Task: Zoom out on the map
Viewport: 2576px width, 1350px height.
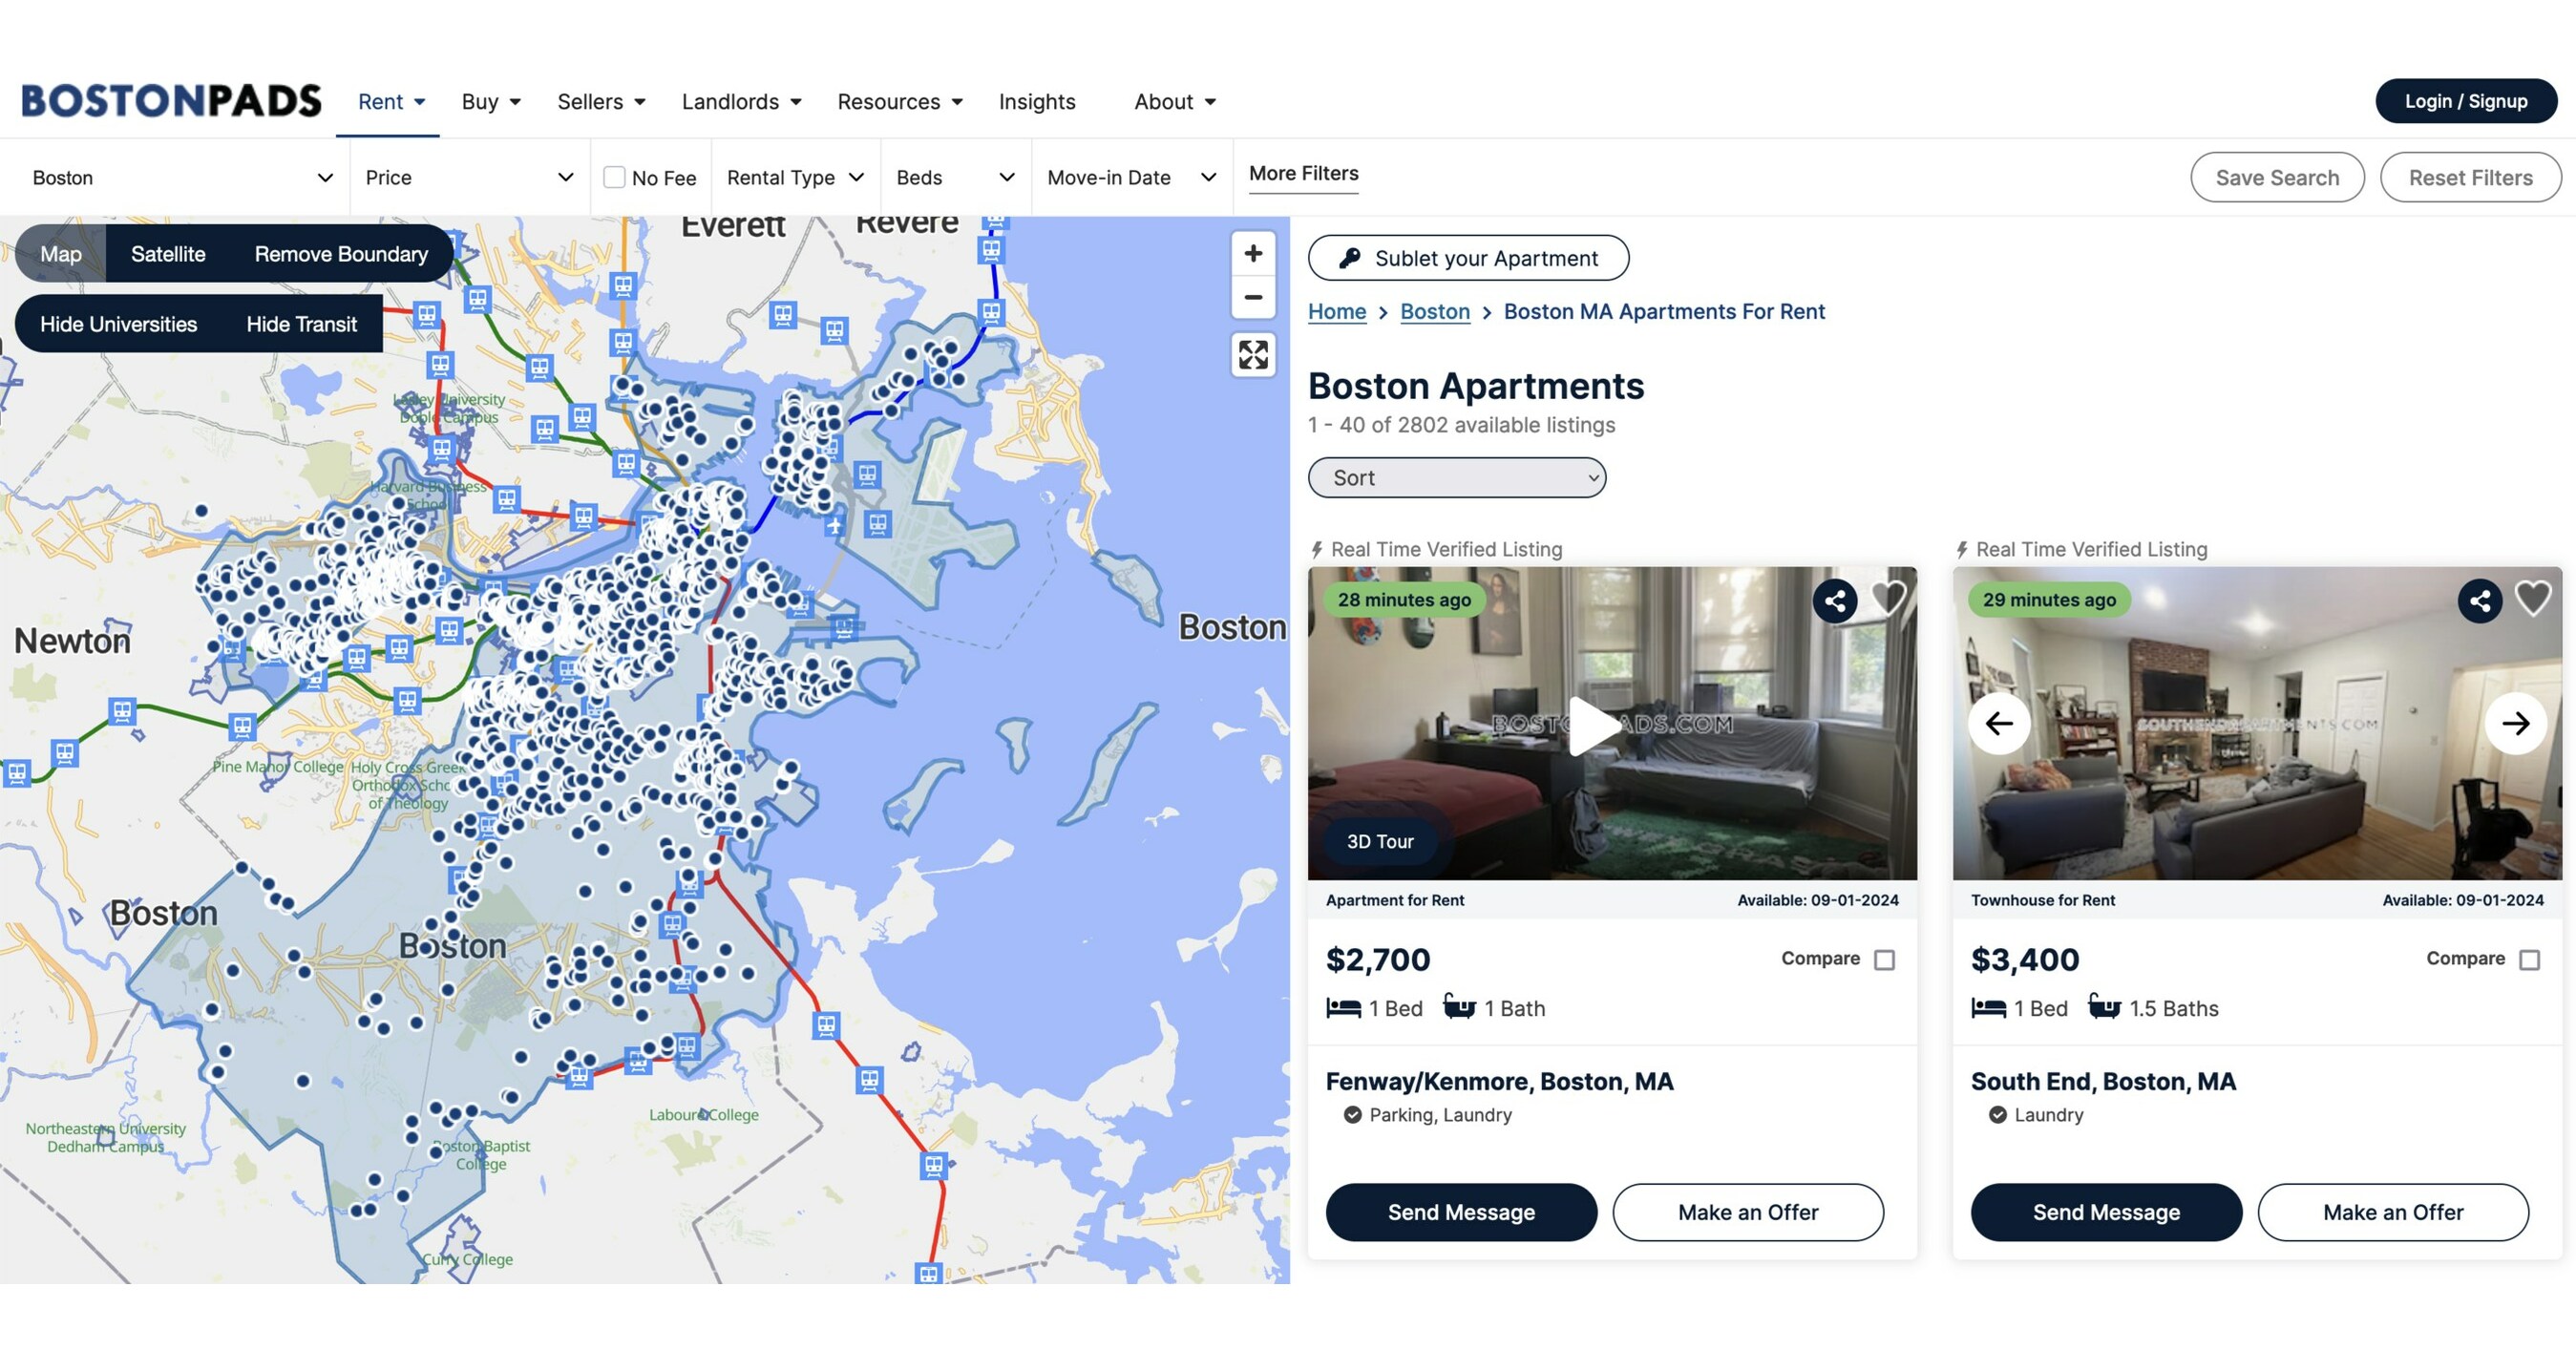Action: (1252, 298)
